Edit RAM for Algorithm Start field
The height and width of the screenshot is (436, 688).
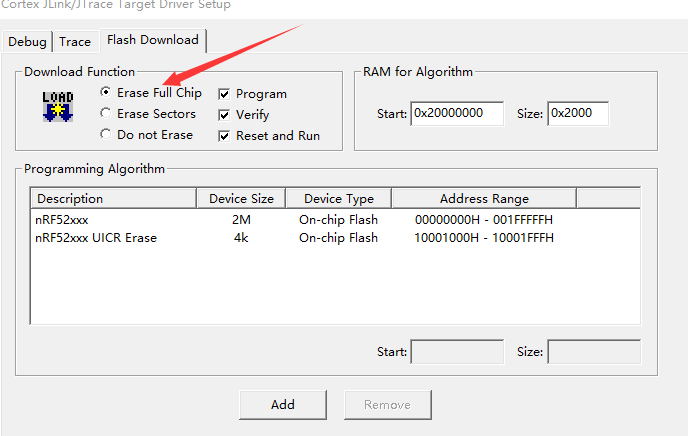(x=457, y=114)
